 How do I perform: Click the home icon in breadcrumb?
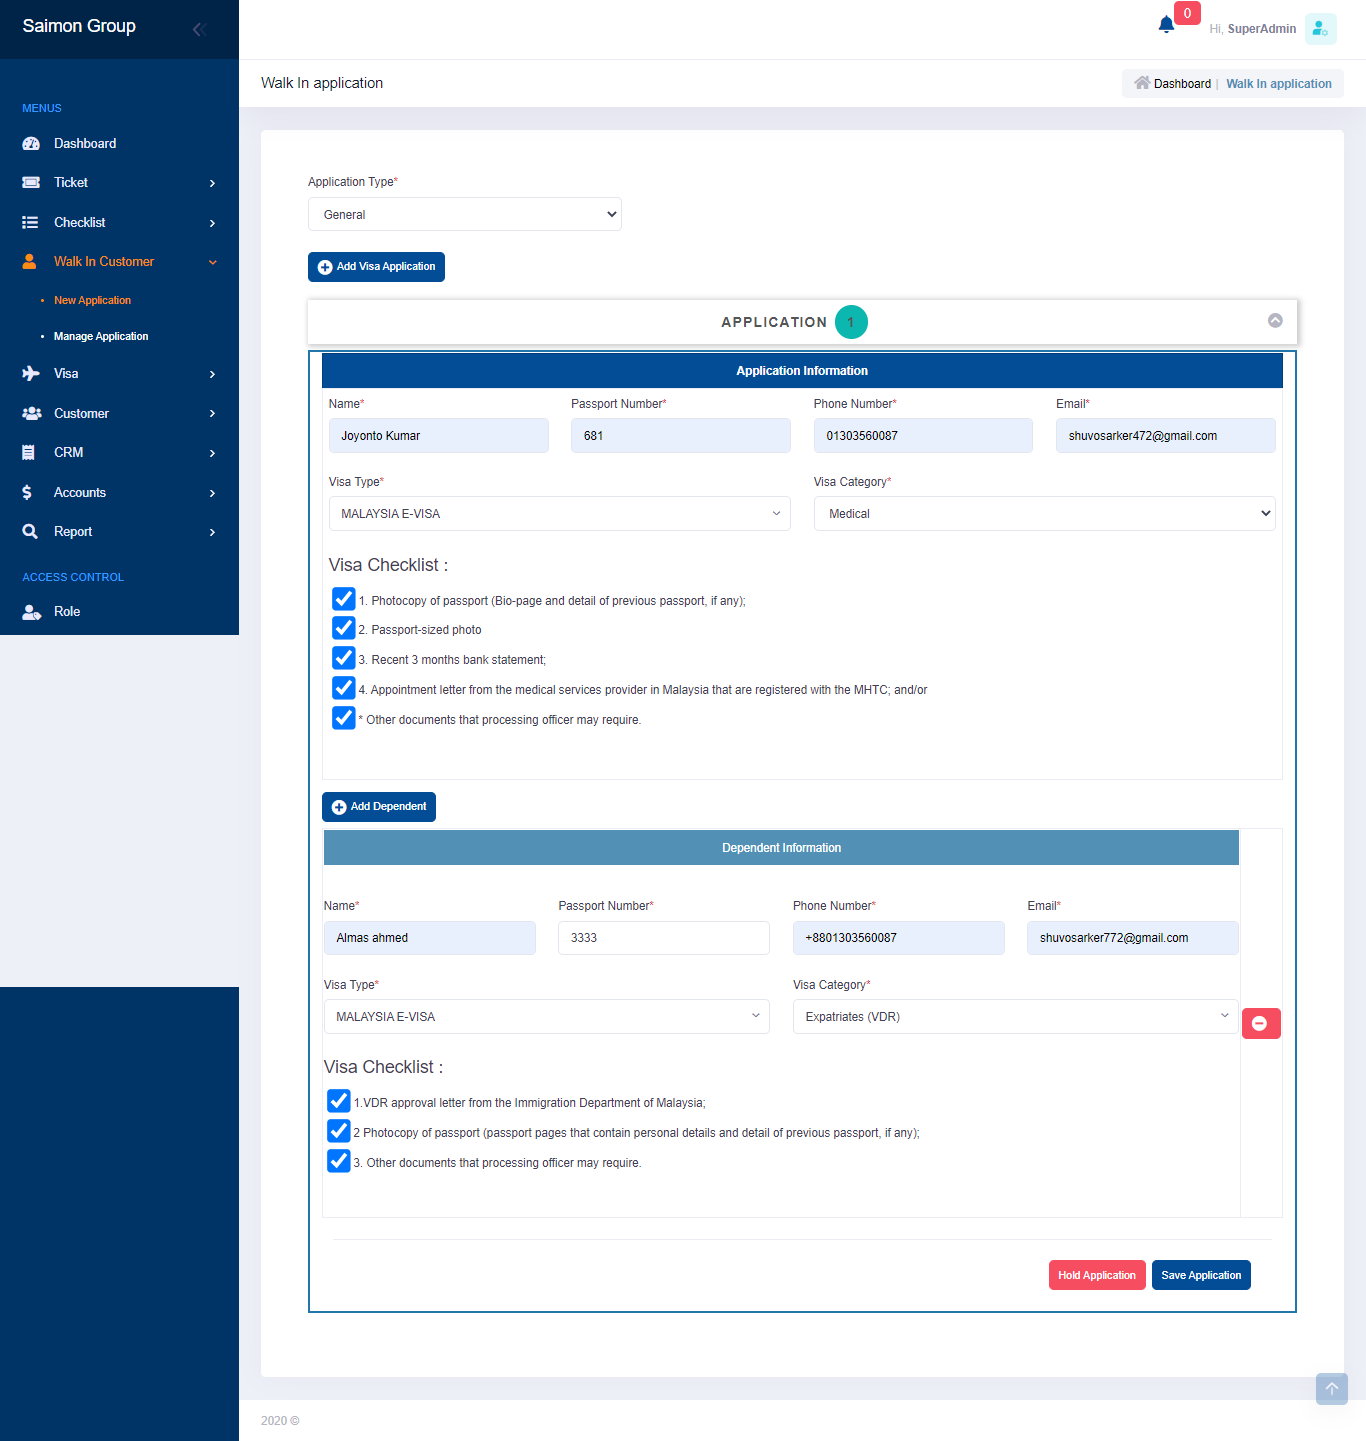[x=1142, y=83]
